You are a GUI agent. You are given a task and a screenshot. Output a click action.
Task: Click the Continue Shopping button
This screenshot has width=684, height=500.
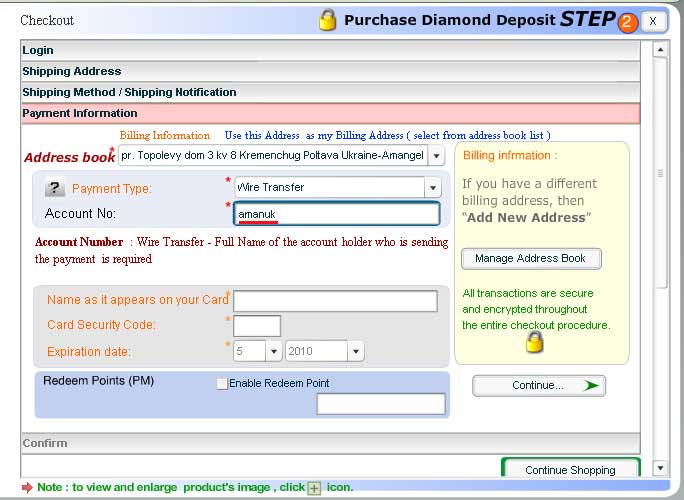(x=570, y=470)
